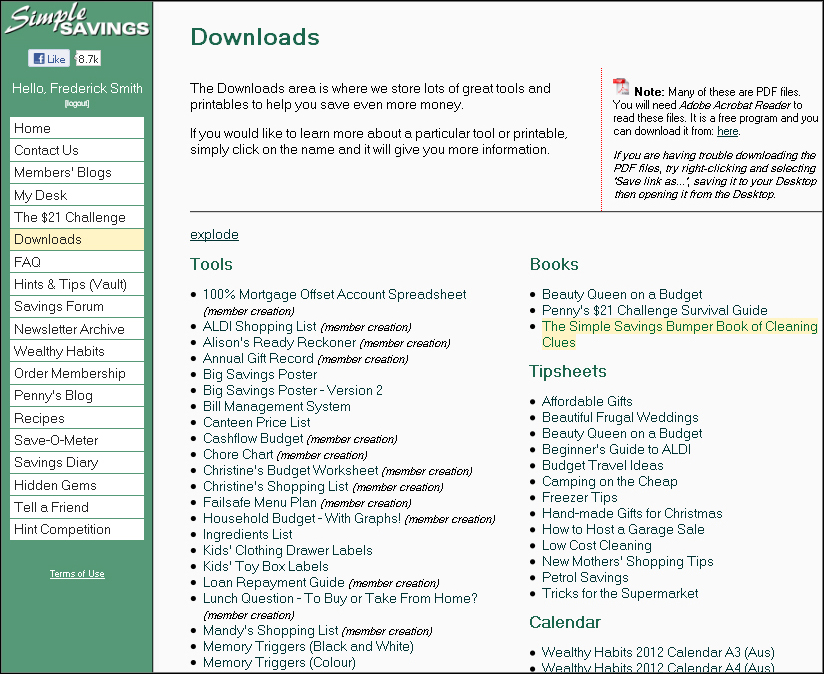Open Beginner's Guide to ALDI
824x674 pixels.
coord(616,450)
